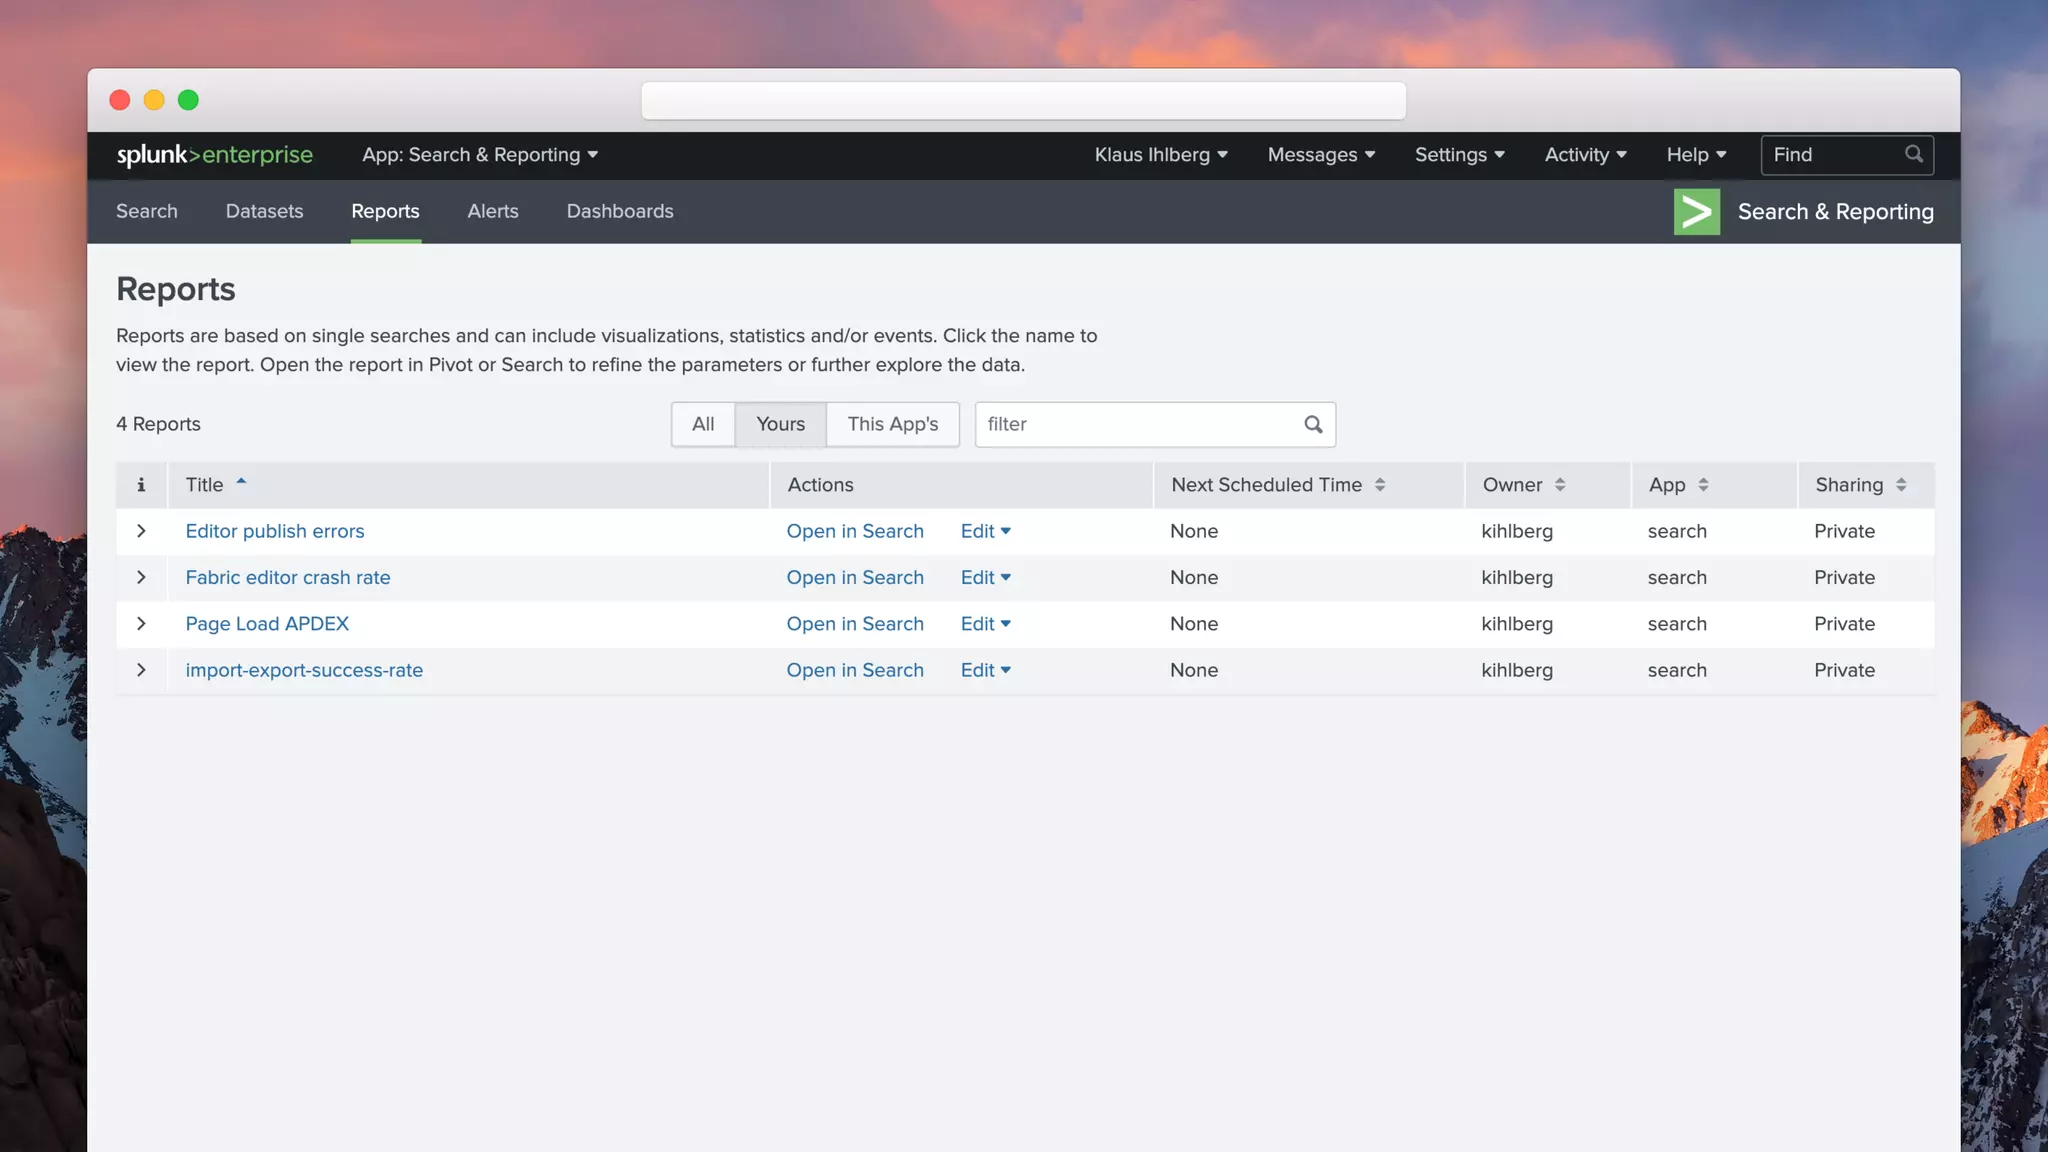The height and width of the screenshot is (1152, 2048).
Task: Select the All reports filter toggle
Action: [703, 424]
